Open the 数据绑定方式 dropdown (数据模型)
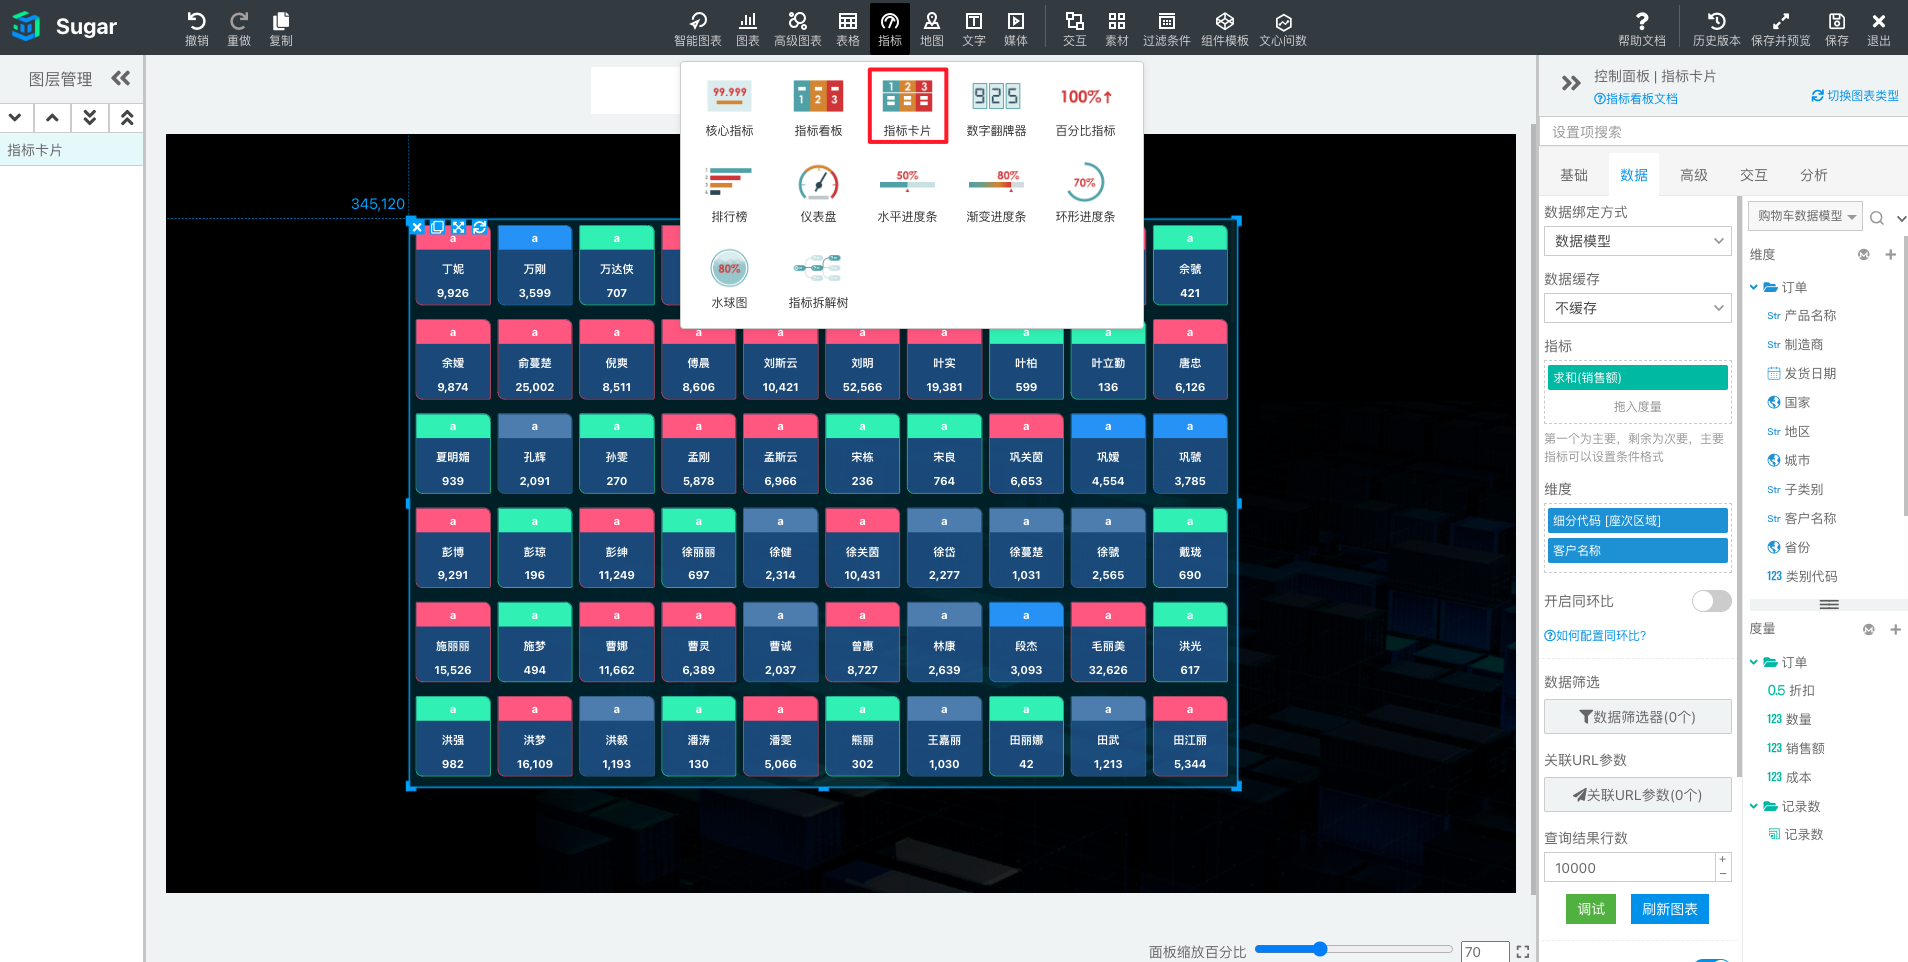This screenshot has height=962, width=1908. 1637,241
